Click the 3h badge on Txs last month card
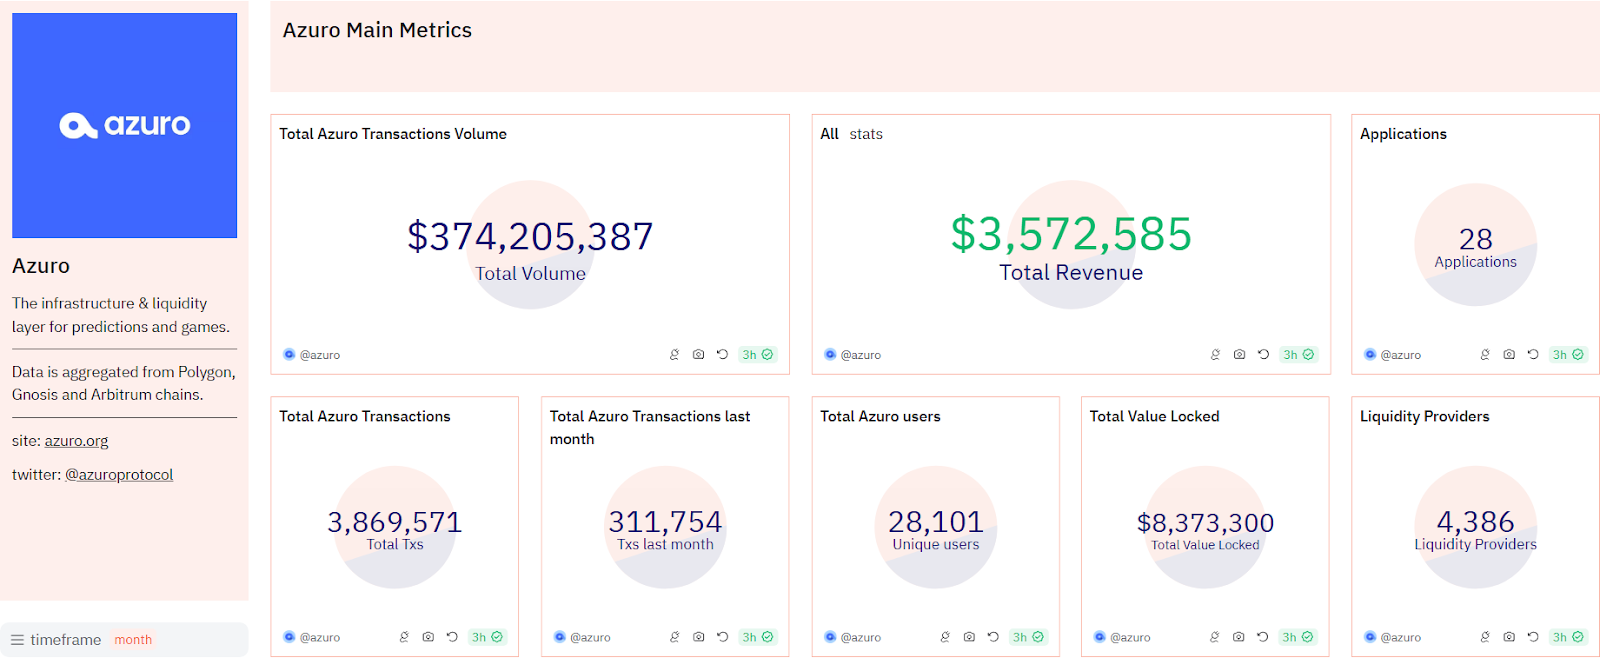Viewport: 1600px width, 658px height. (757, 637)
